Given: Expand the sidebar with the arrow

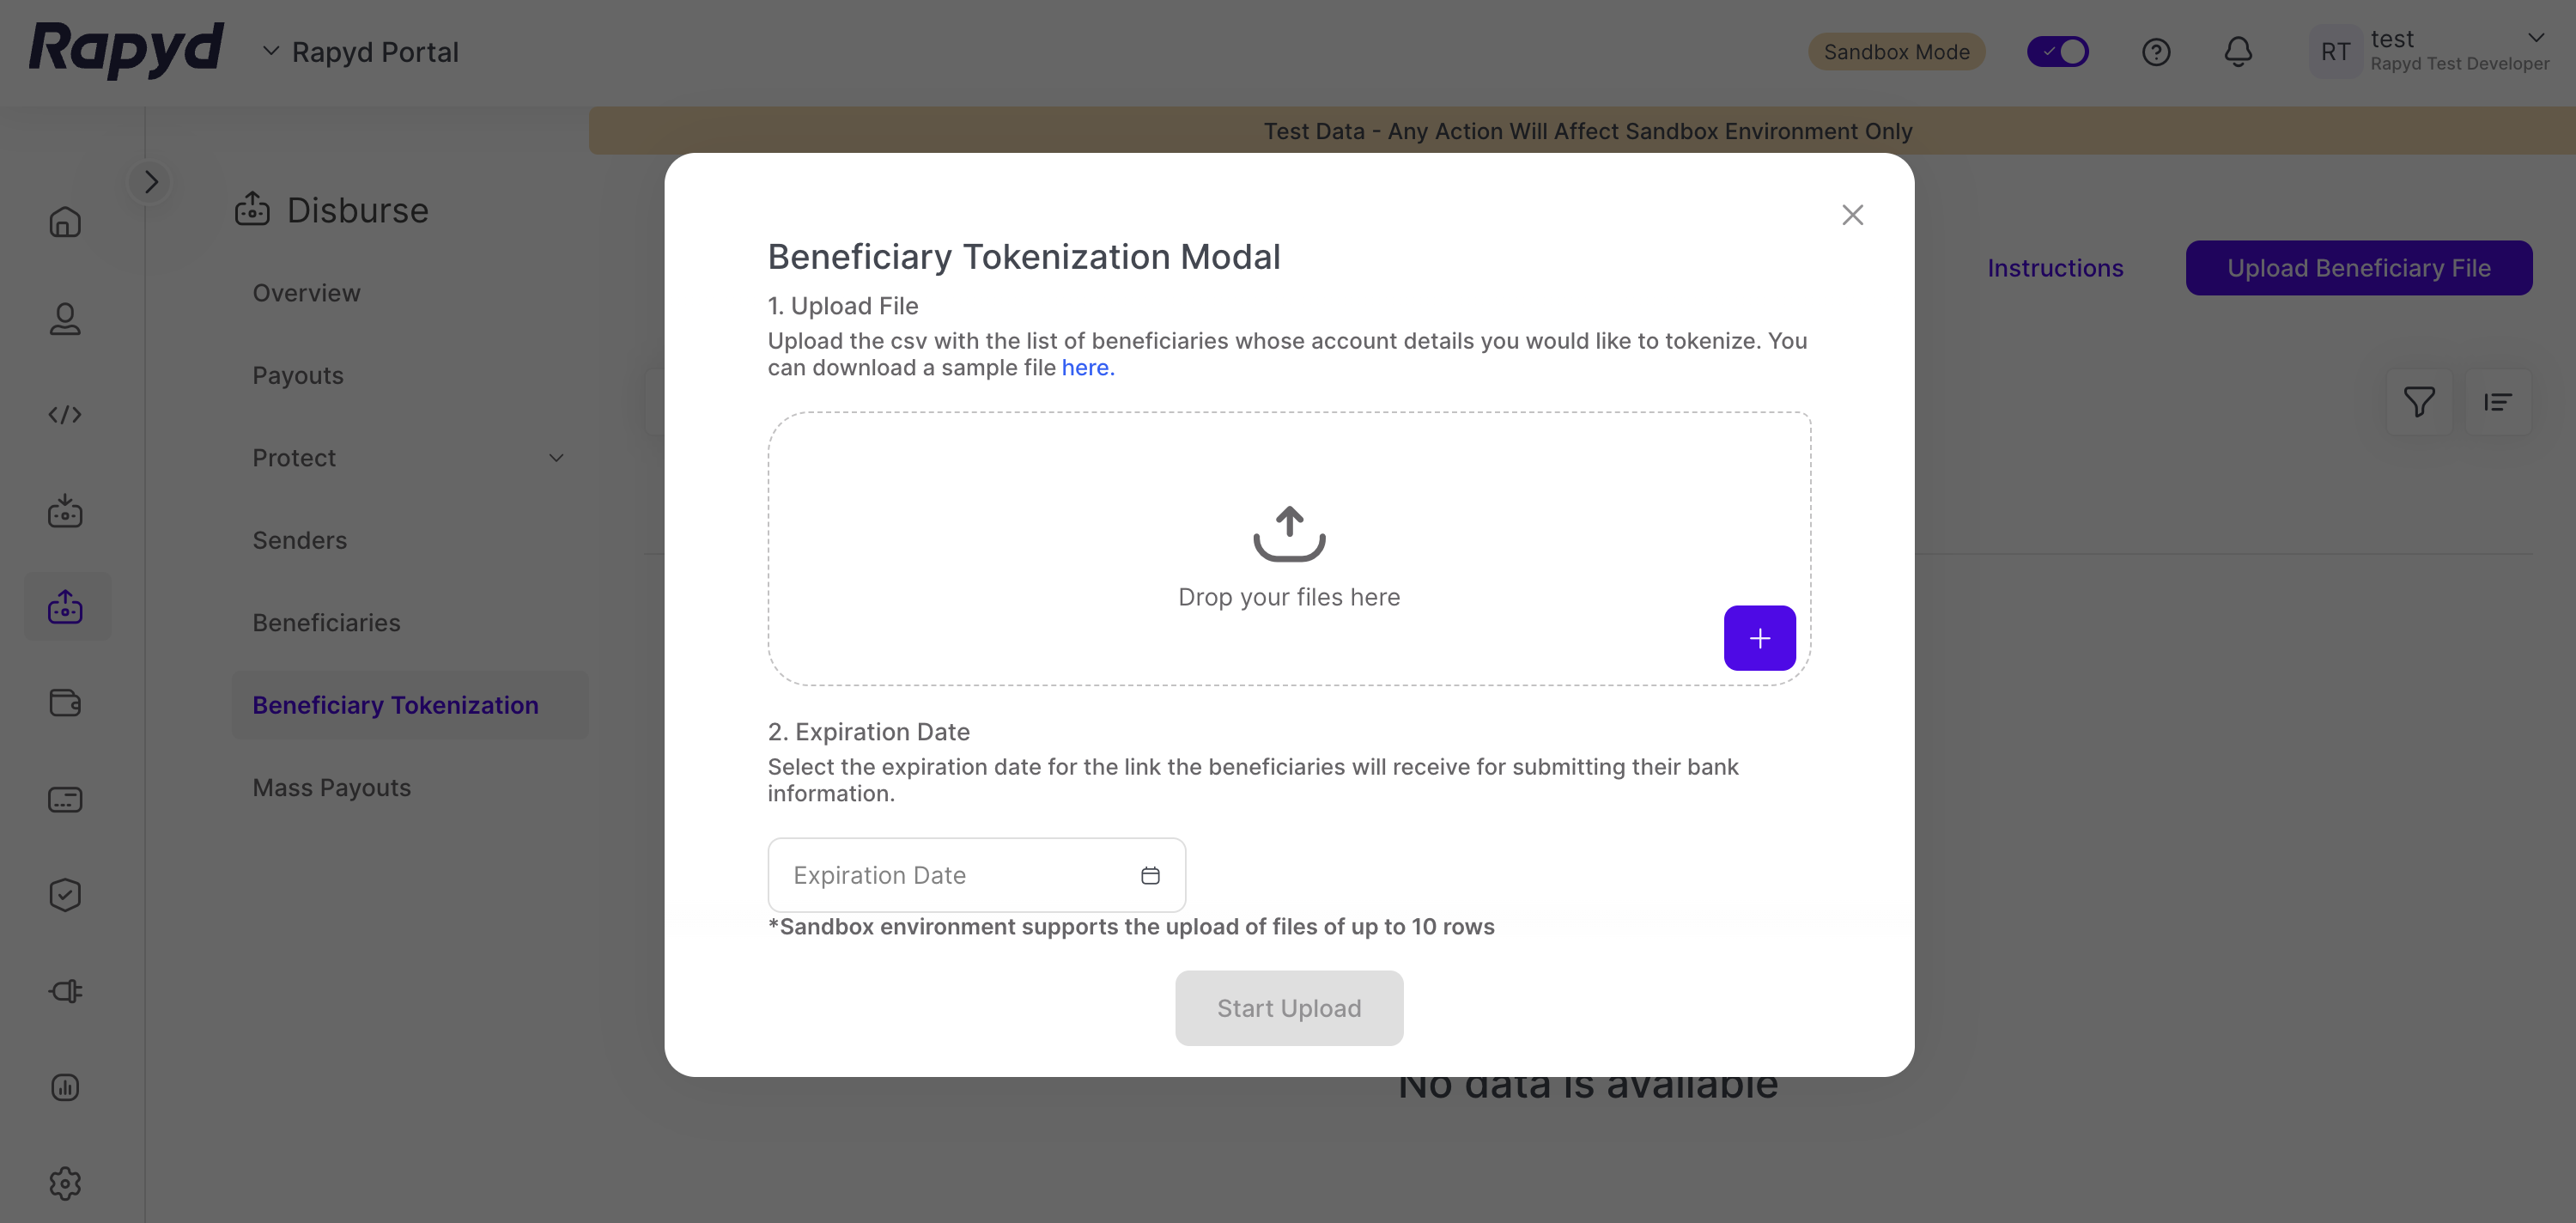Looking at the screenshot, I should click(x=151, y=182).
